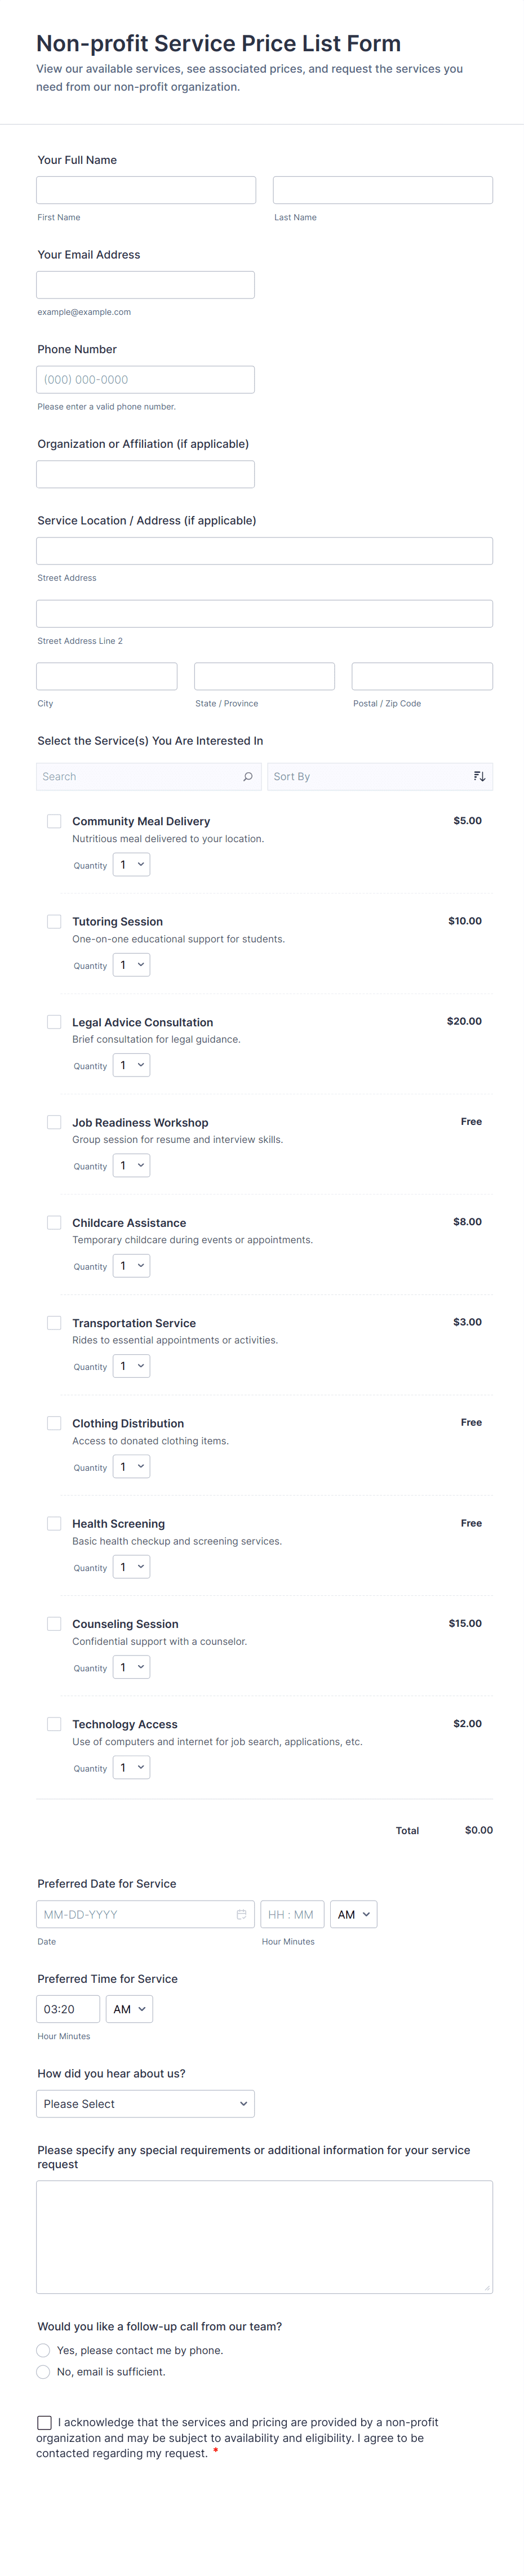Click the services Search box
This screenshot has height=2576, width=524.
pos(140,776)
